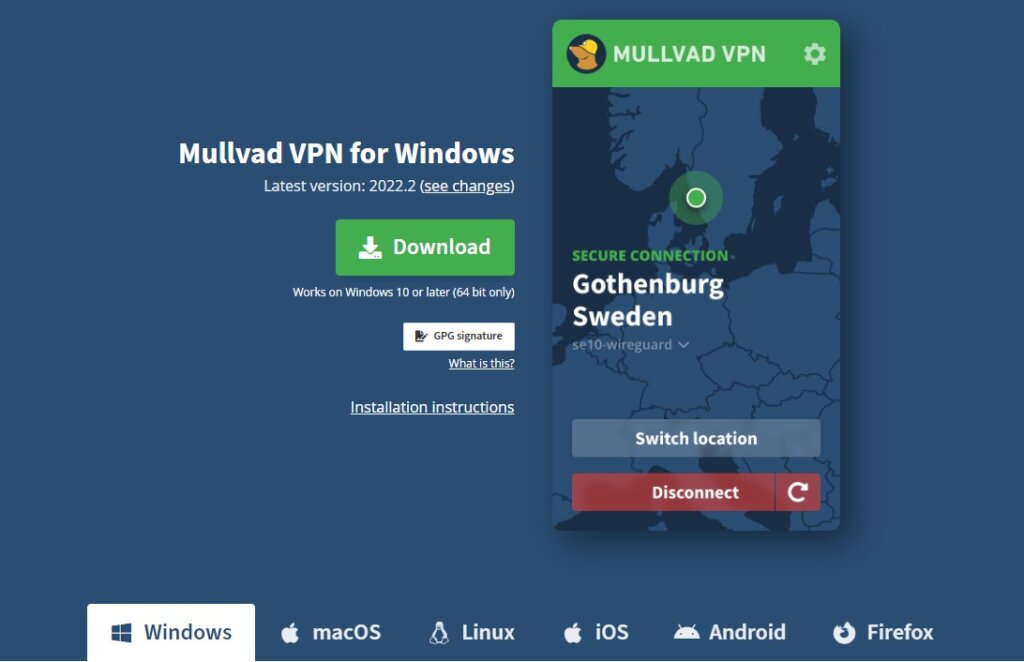
Task: Click the Firefox logo icon
Action: tap(844, 633)
